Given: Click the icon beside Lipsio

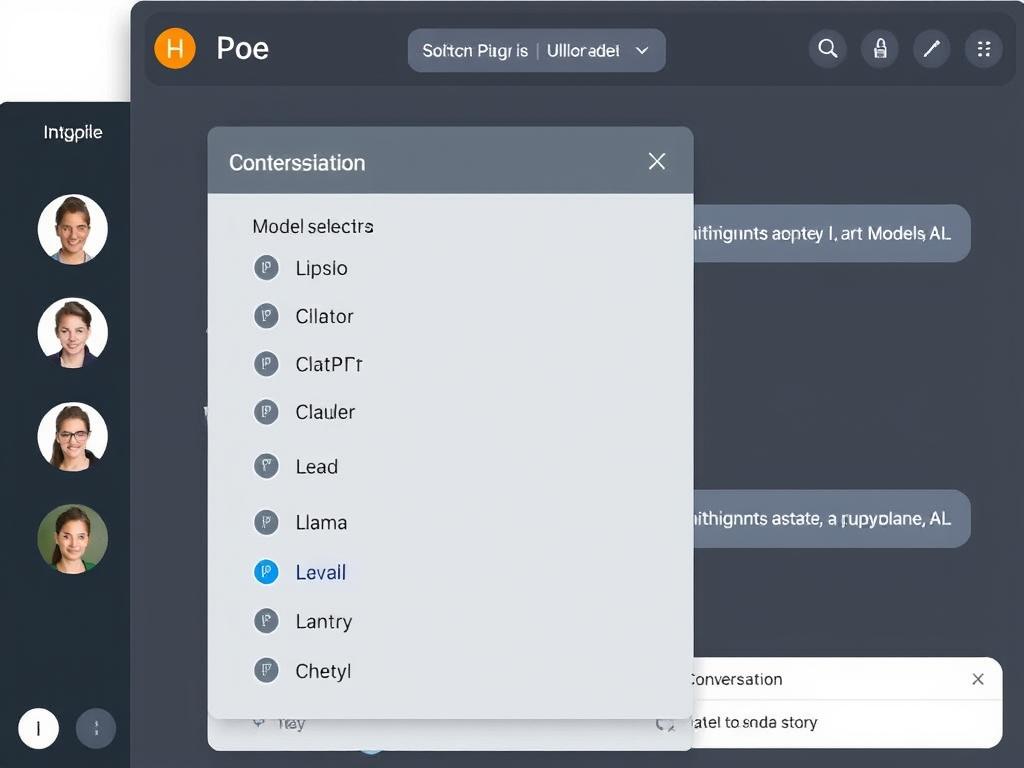Looking at the screenshot, I should 266,268.
